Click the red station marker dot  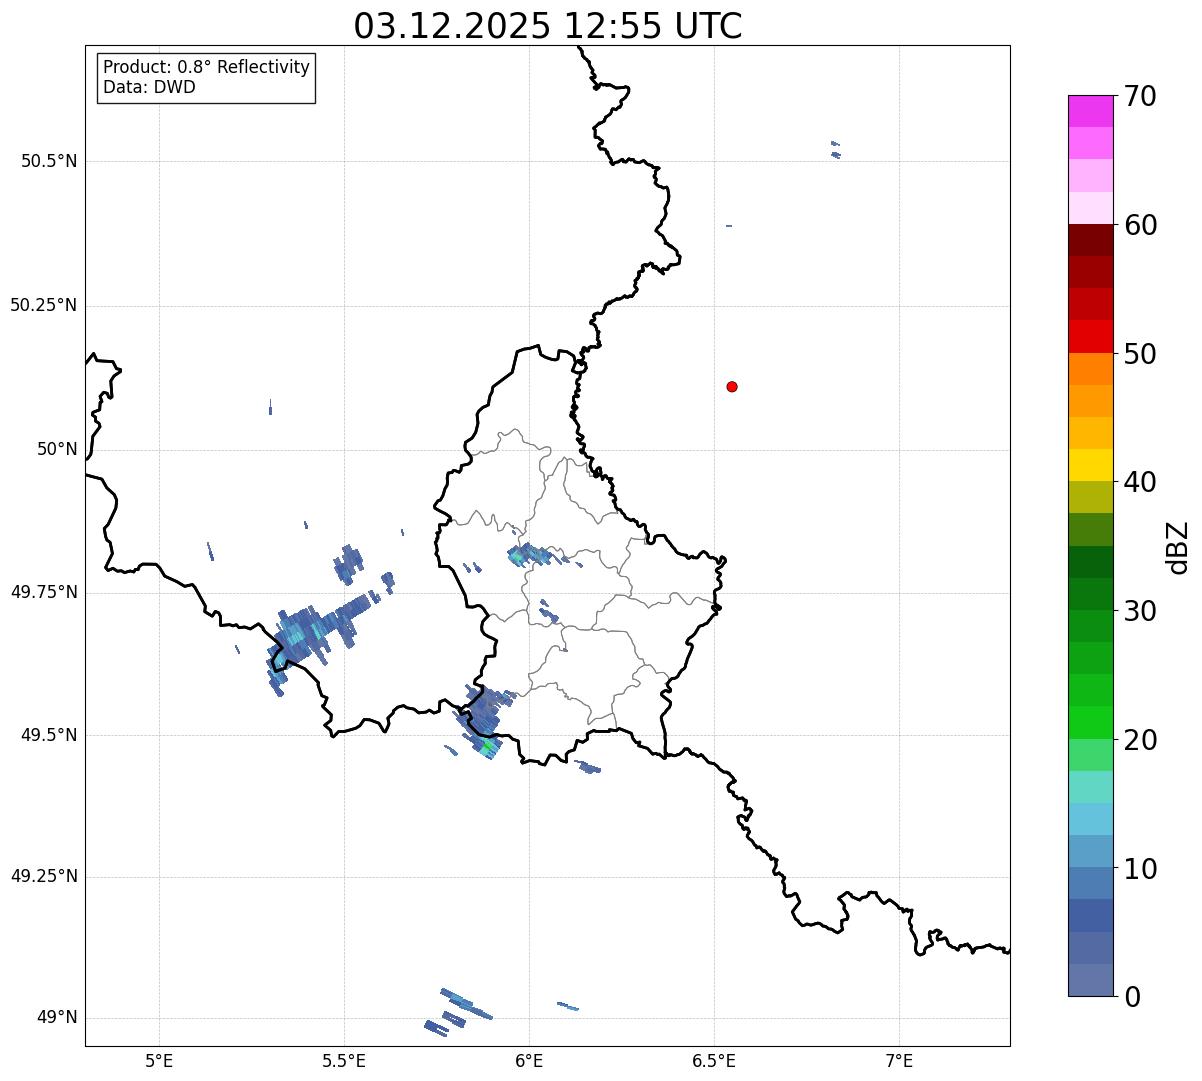(732, 386)
